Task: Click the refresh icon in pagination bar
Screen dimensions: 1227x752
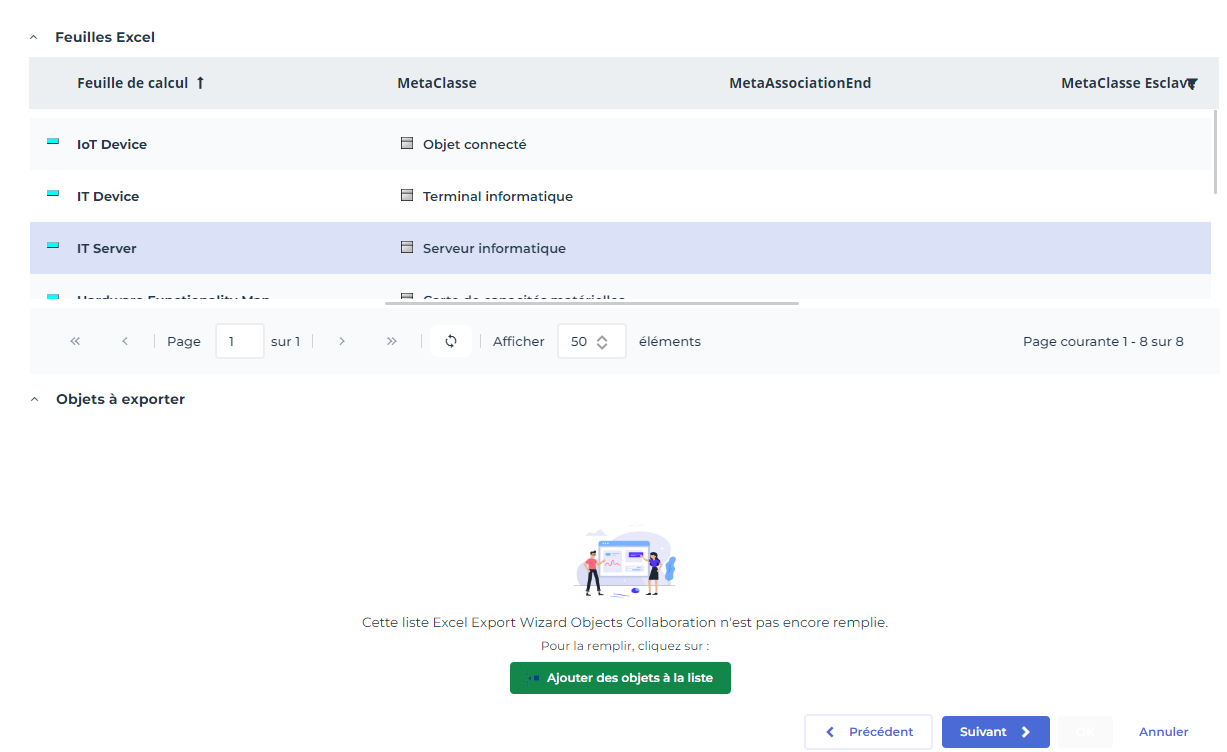Action: [451, 341]
